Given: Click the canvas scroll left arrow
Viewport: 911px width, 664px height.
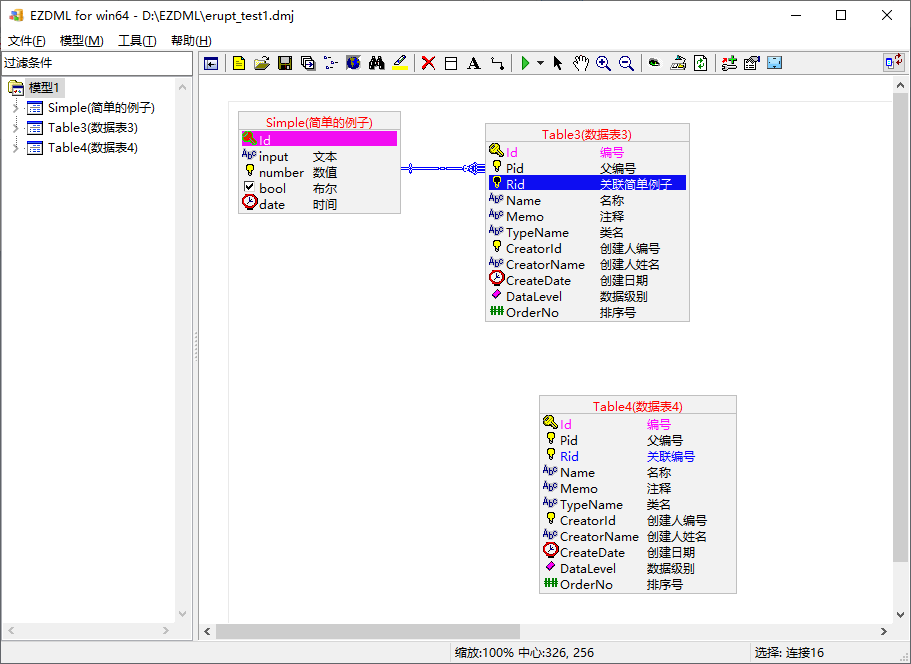Looking at the screenshot, I should coord(207,631).
